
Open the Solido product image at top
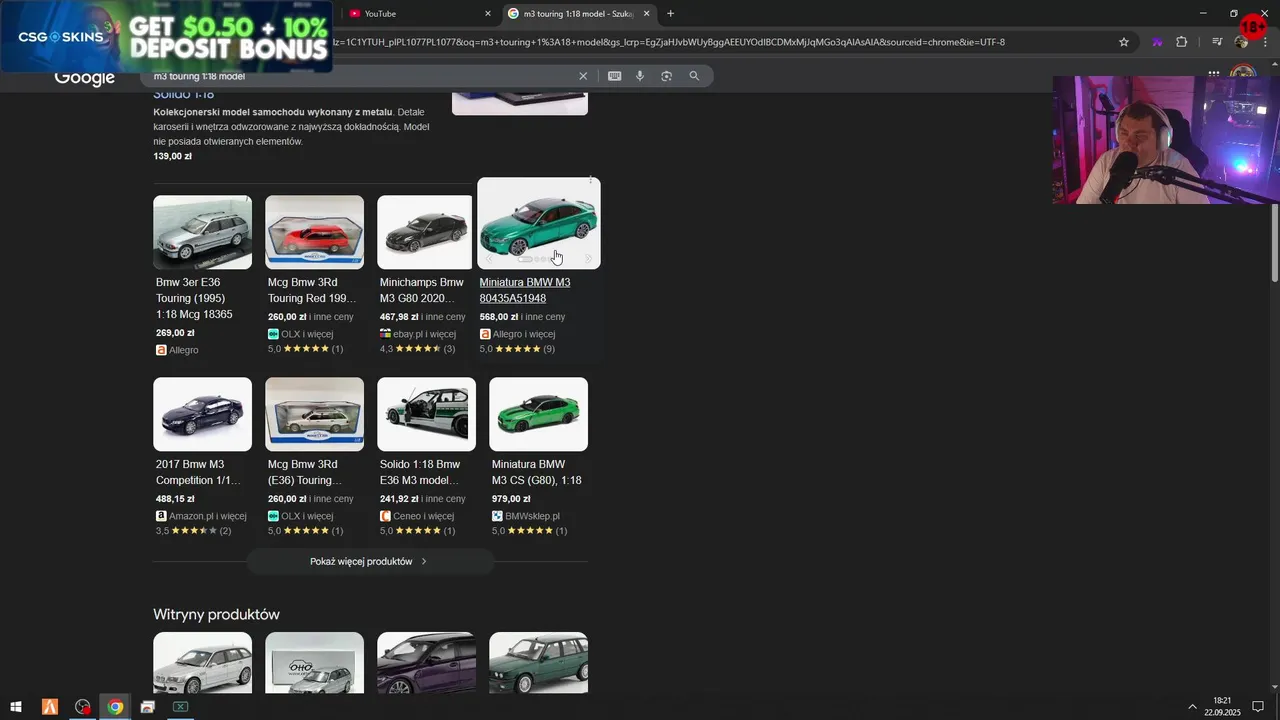pos(520,102)
